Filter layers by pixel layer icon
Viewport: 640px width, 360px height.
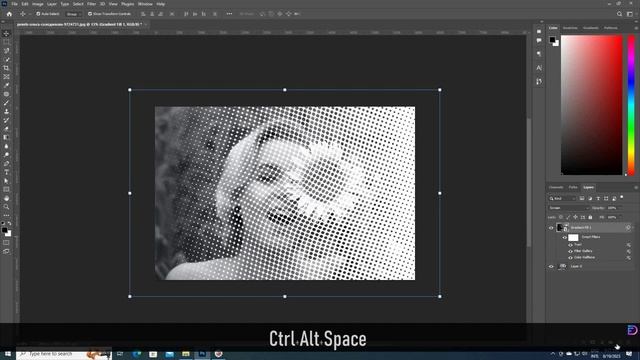coord(582,198)
